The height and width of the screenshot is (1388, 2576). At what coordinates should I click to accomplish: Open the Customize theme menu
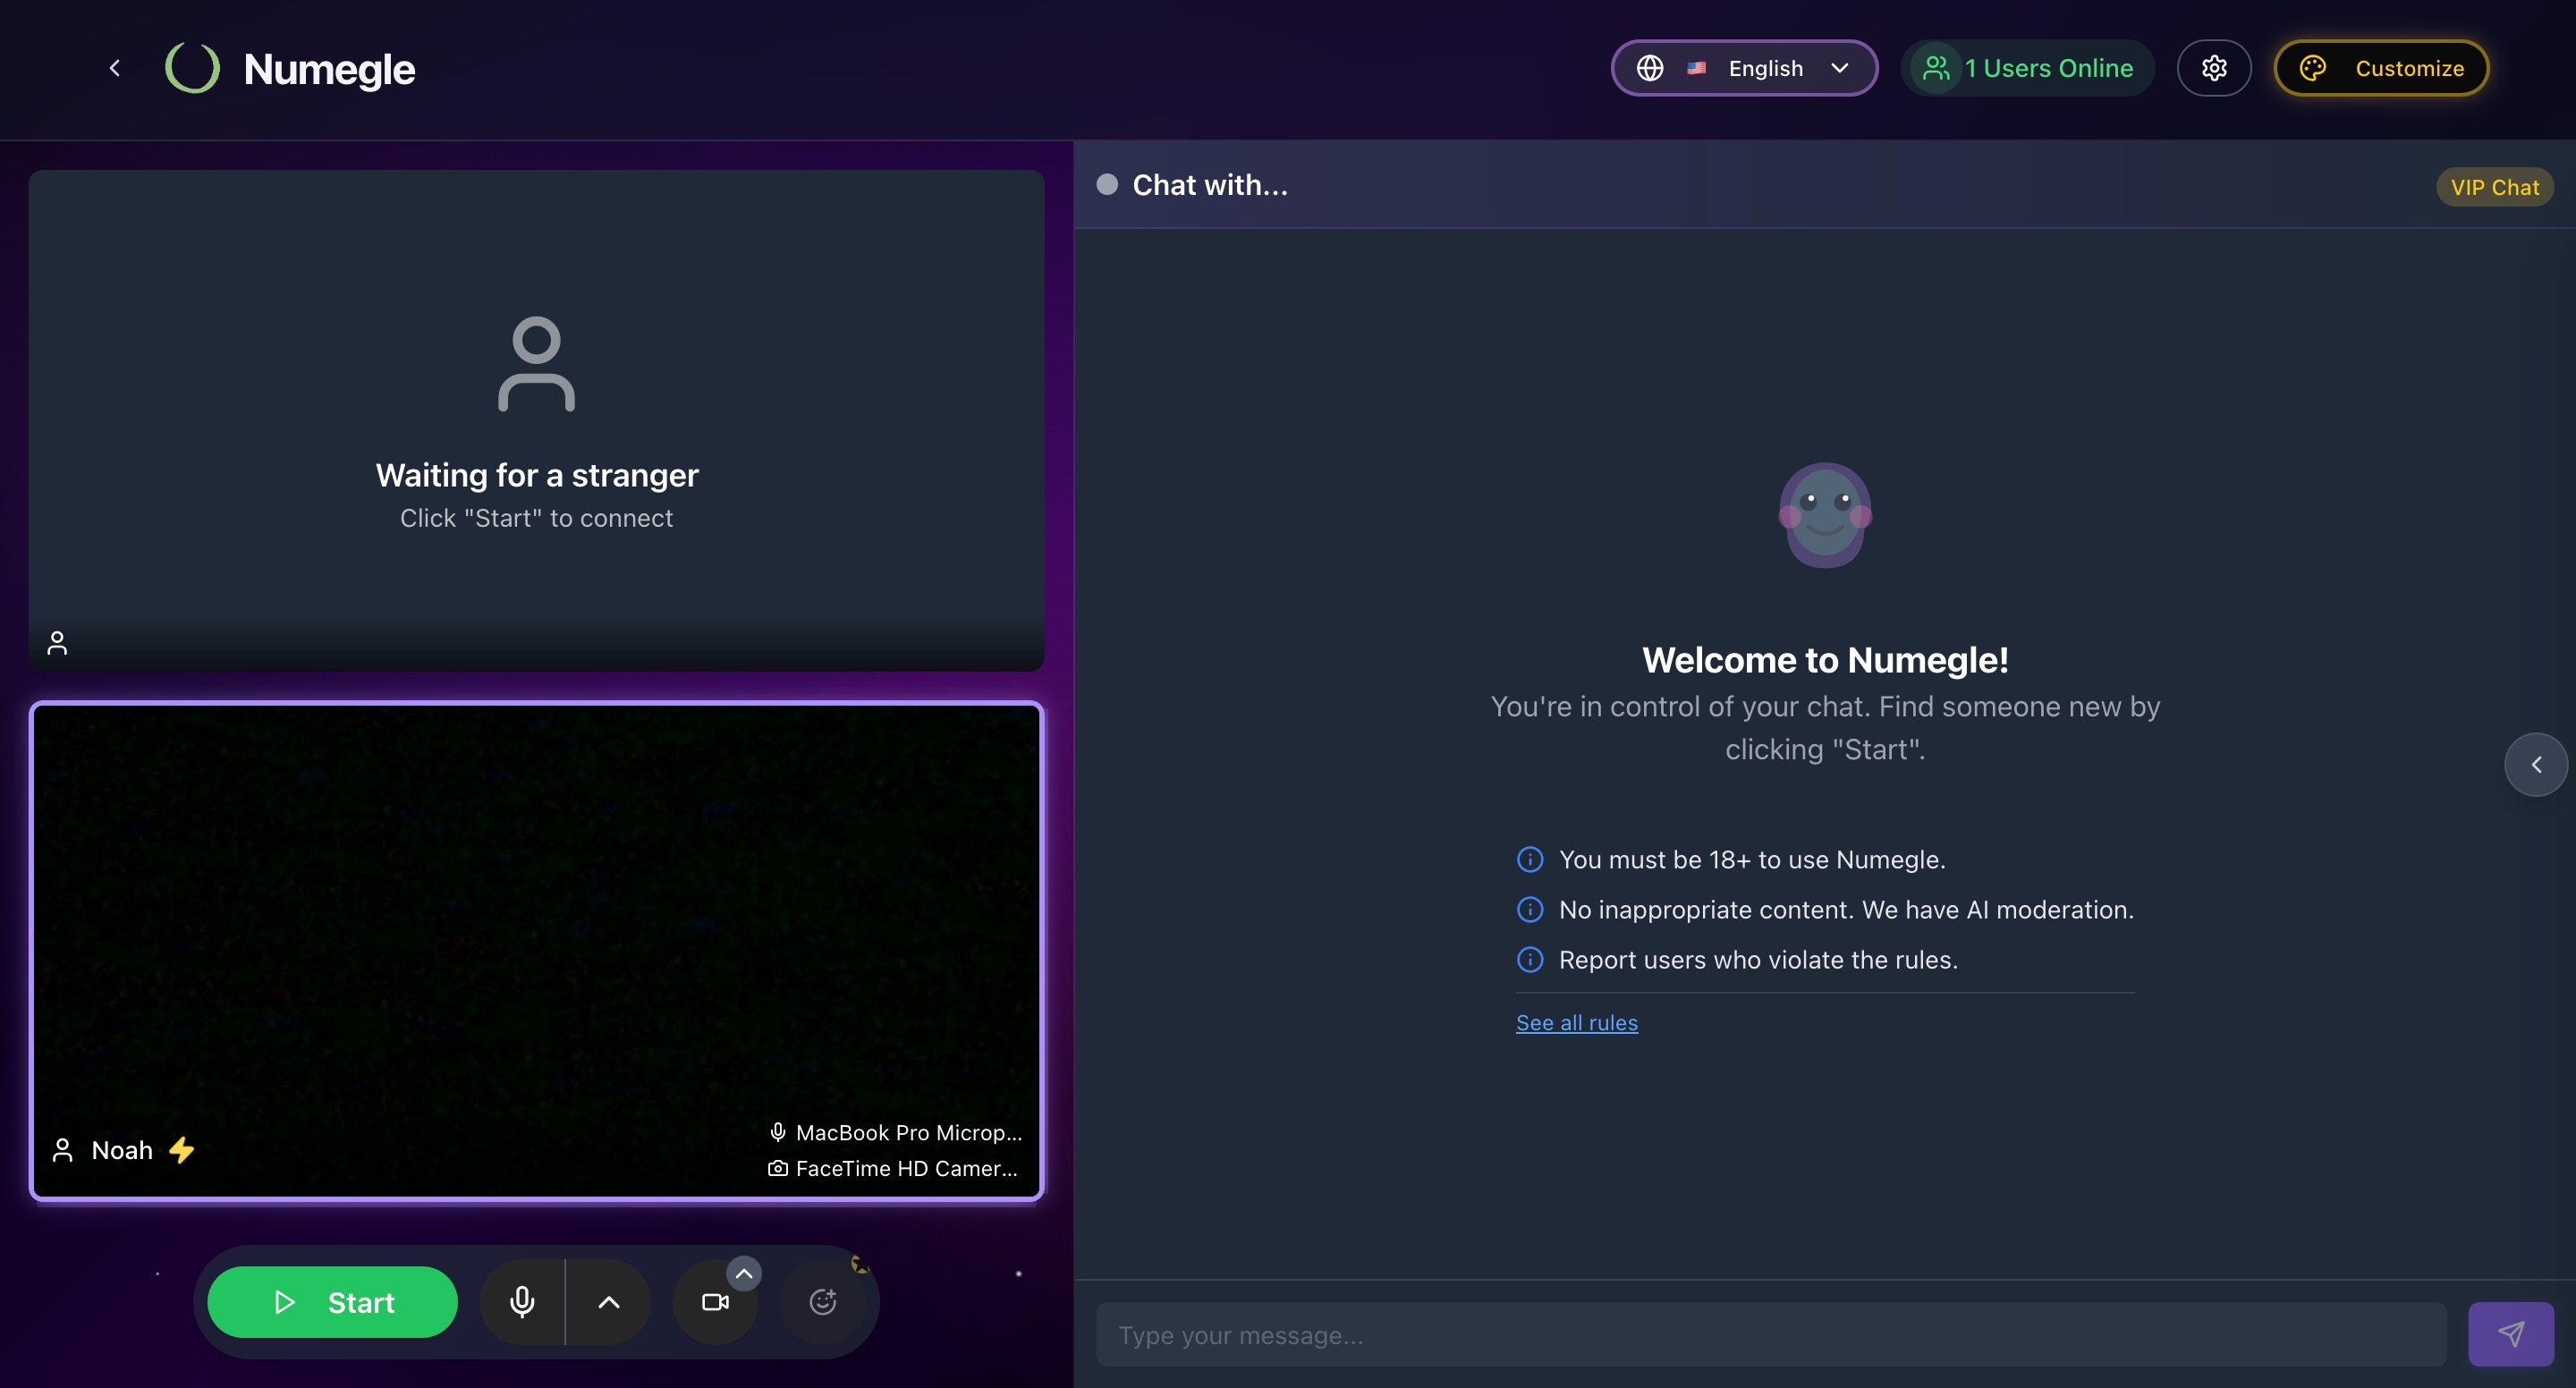[2381, 68]
